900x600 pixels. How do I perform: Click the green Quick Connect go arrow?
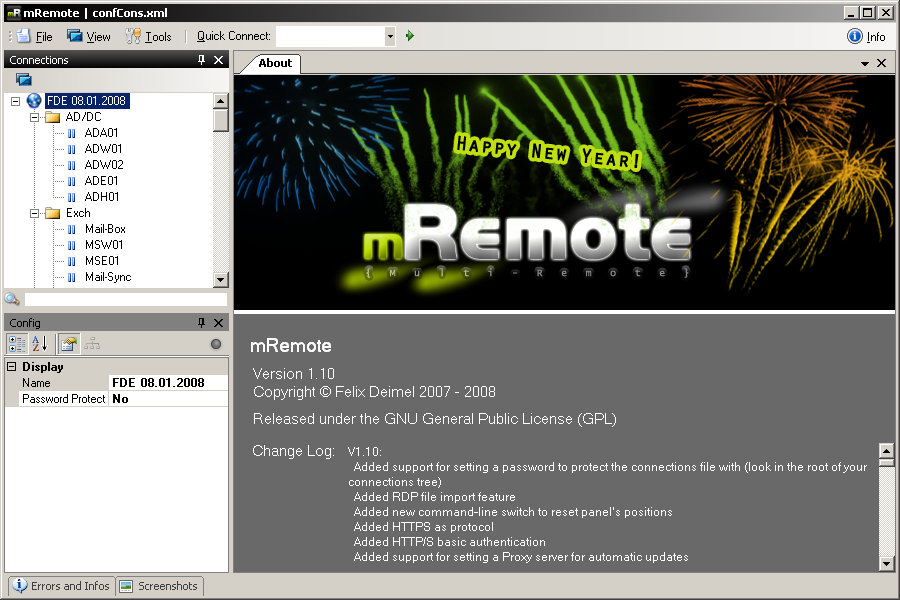point(410,36)
